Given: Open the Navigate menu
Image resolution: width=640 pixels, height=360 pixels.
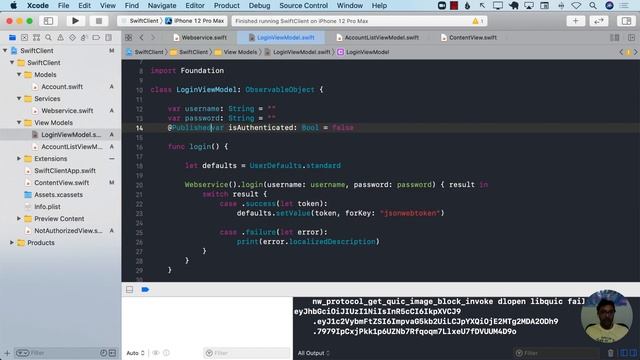Looking at the screenshot, I should click(162, 6).
